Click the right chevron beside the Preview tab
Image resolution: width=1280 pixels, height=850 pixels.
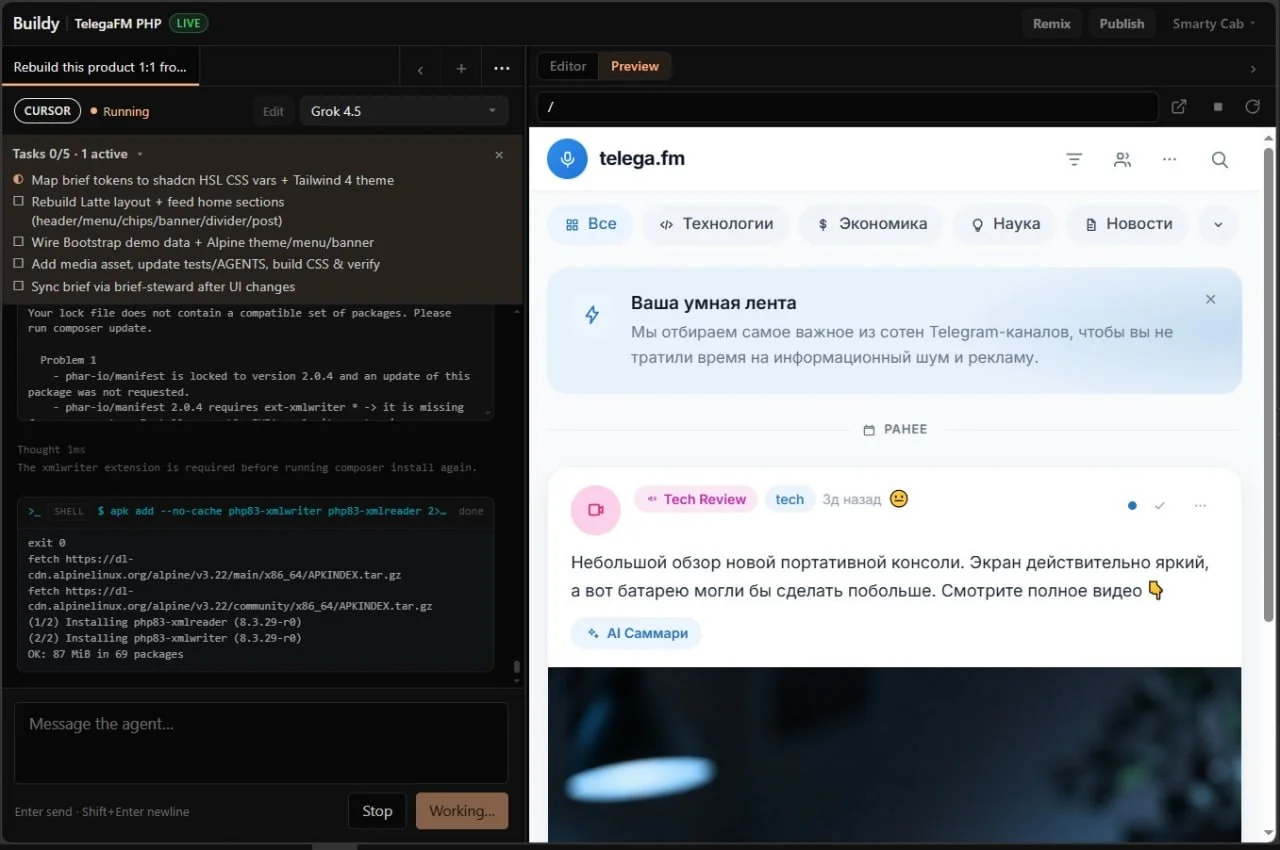pyautogui.click(x=1253, y=68)
